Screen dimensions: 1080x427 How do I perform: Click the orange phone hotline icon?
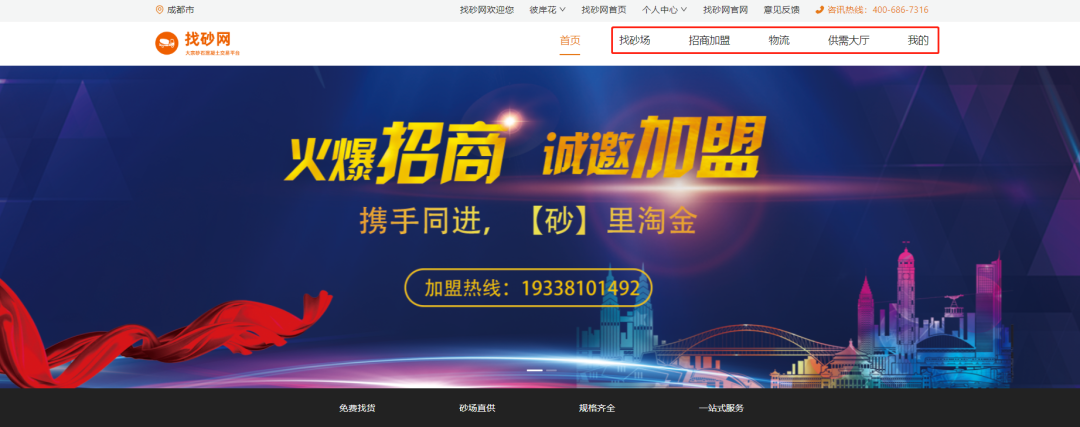coord(820,10)
